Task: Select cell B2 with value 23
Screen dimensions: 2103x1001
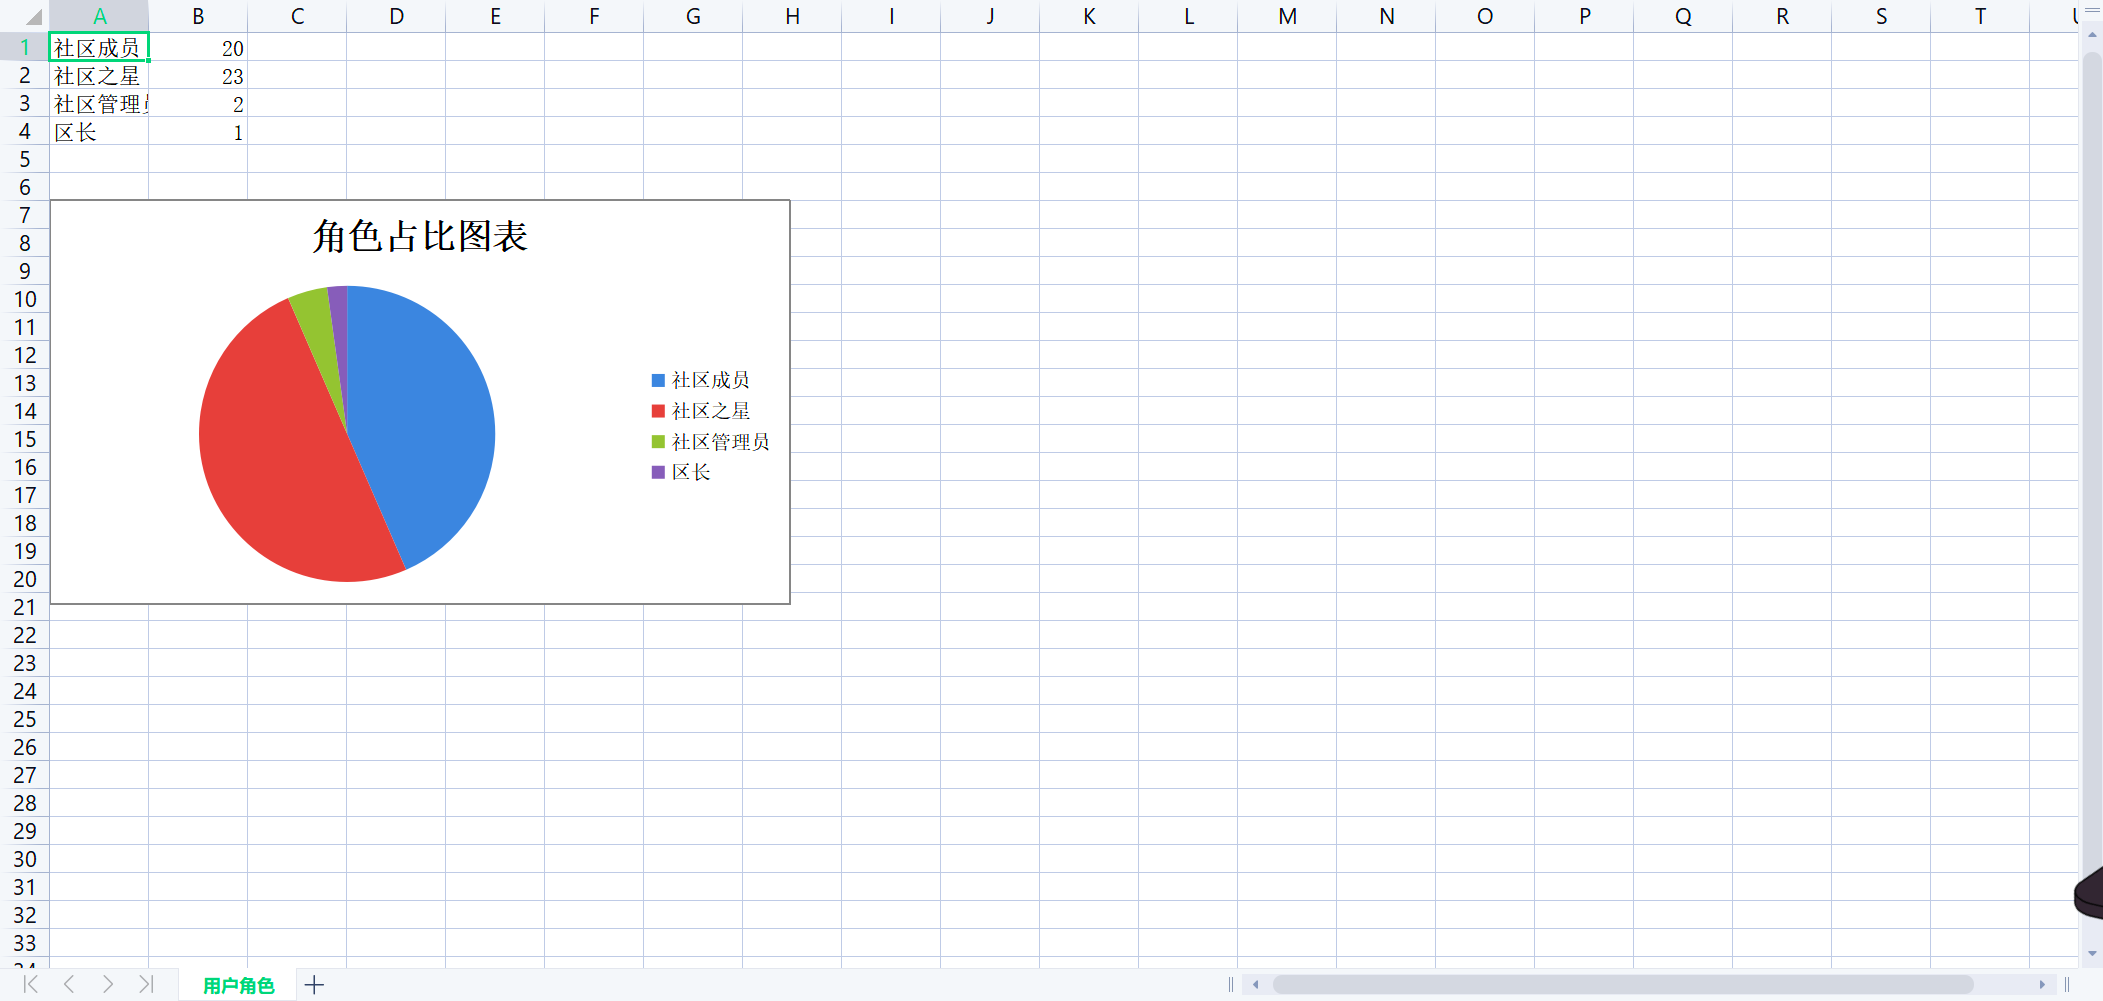Action: point(198,75)
